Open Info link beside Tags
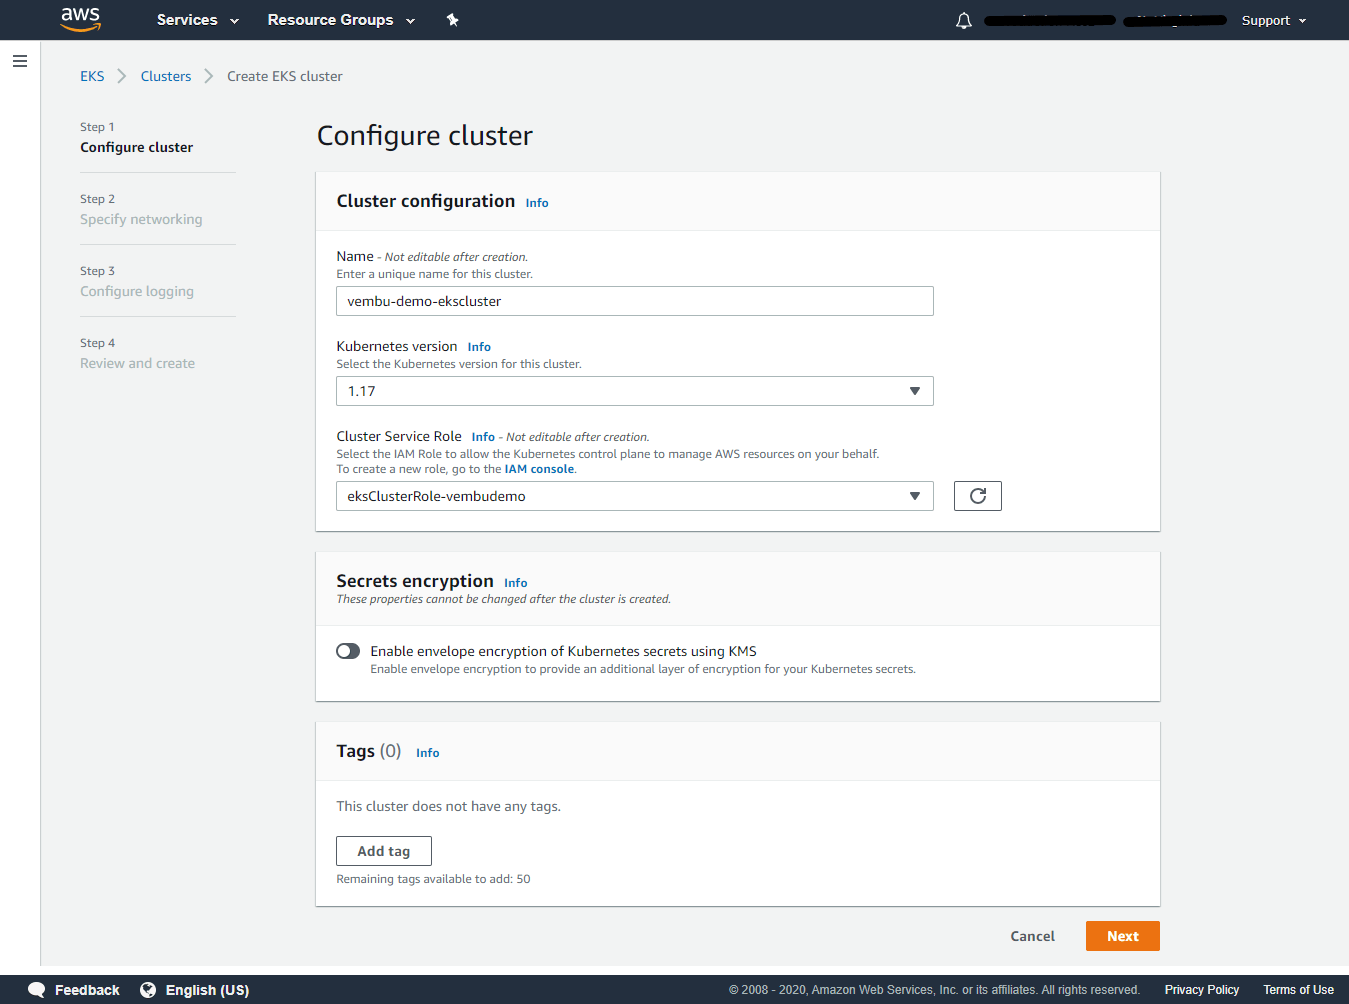The height and width of the screenshot is (1004, 1349). (428, 753)
